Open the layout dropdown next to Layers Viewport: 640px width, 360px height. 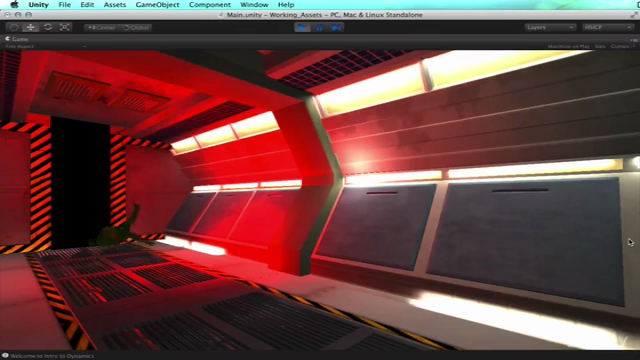click(x=608, y=27)
